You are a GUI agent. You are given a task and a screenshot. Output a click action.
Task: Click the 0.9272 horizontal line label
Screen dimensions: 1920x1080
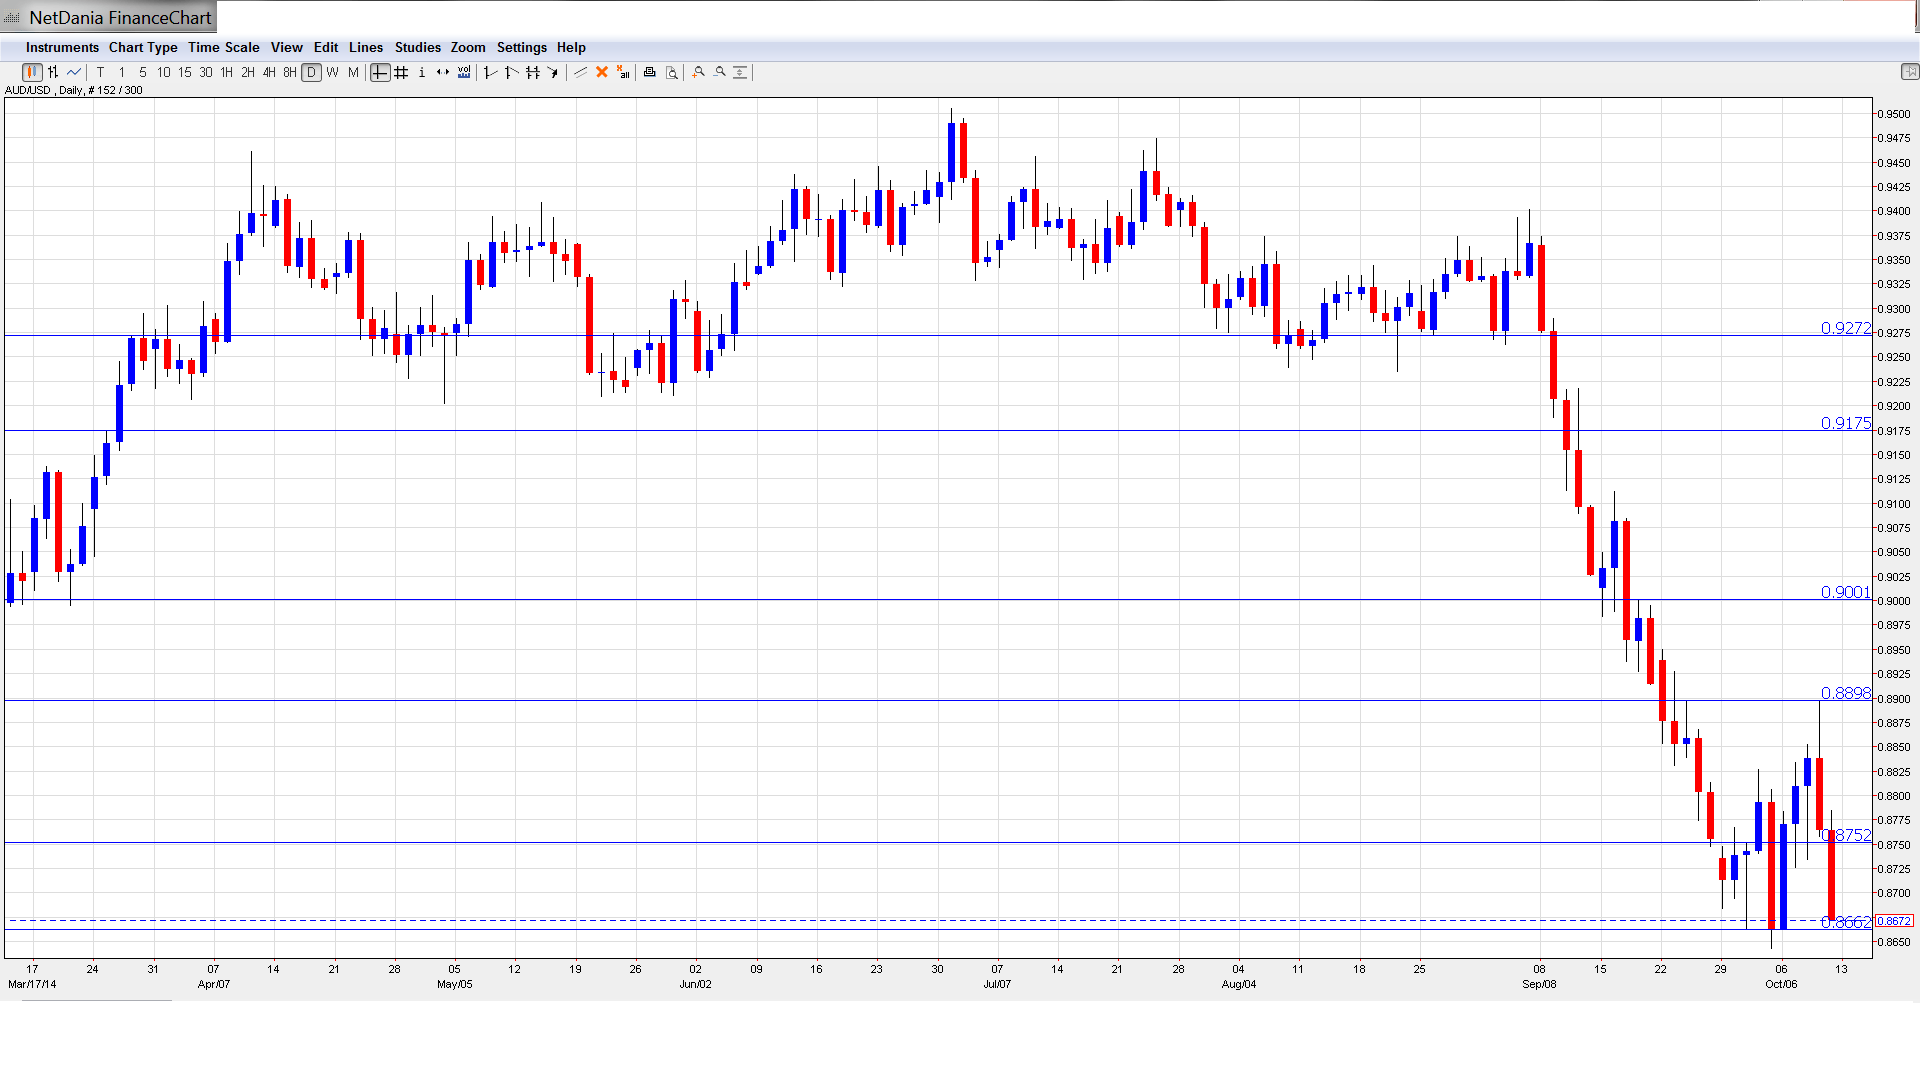(1845, 328)
